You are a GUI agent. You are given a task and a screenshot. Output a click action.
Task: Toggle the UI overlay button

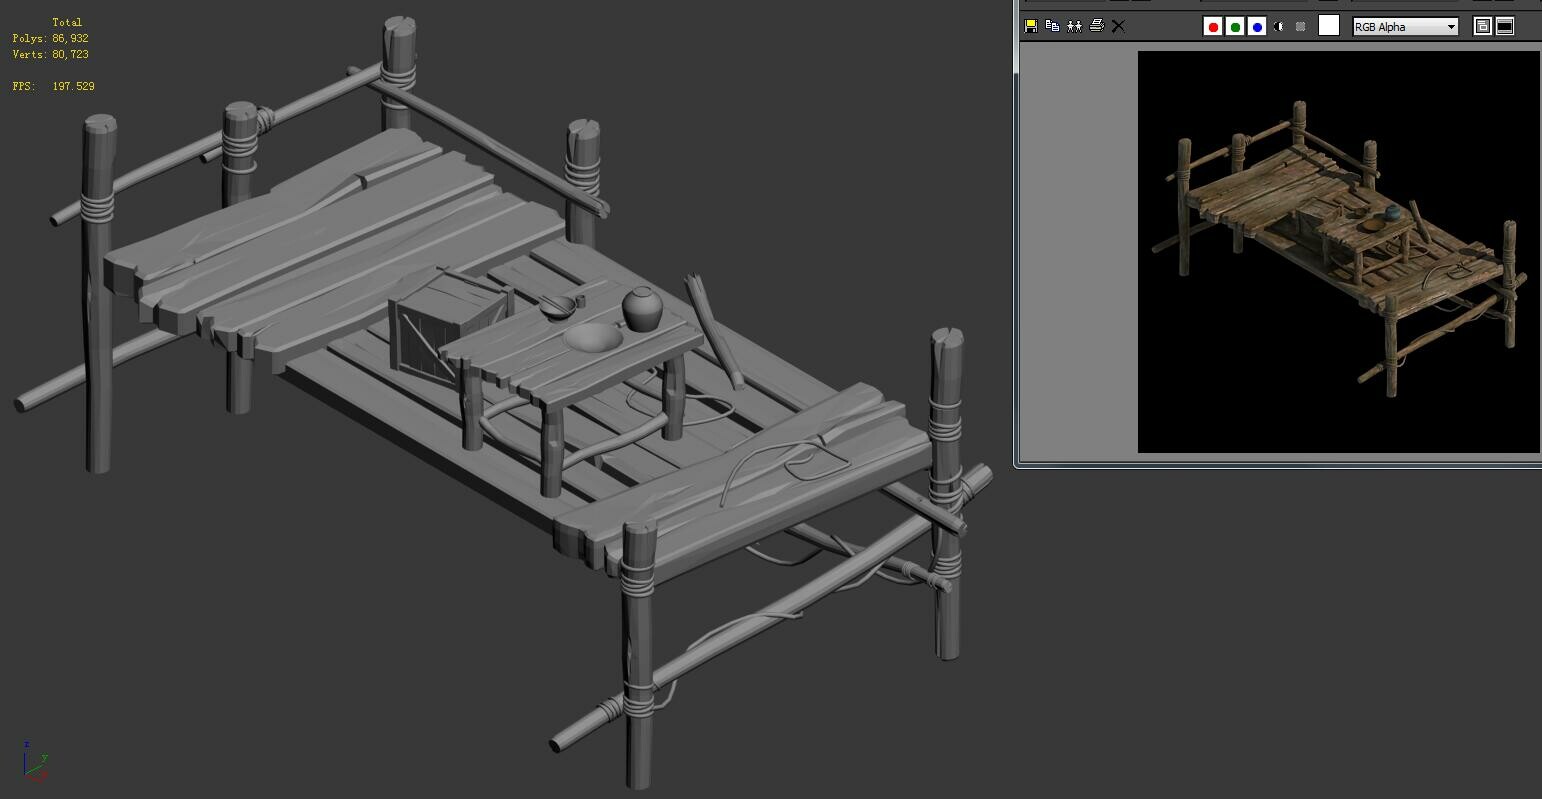point(1483,26)
